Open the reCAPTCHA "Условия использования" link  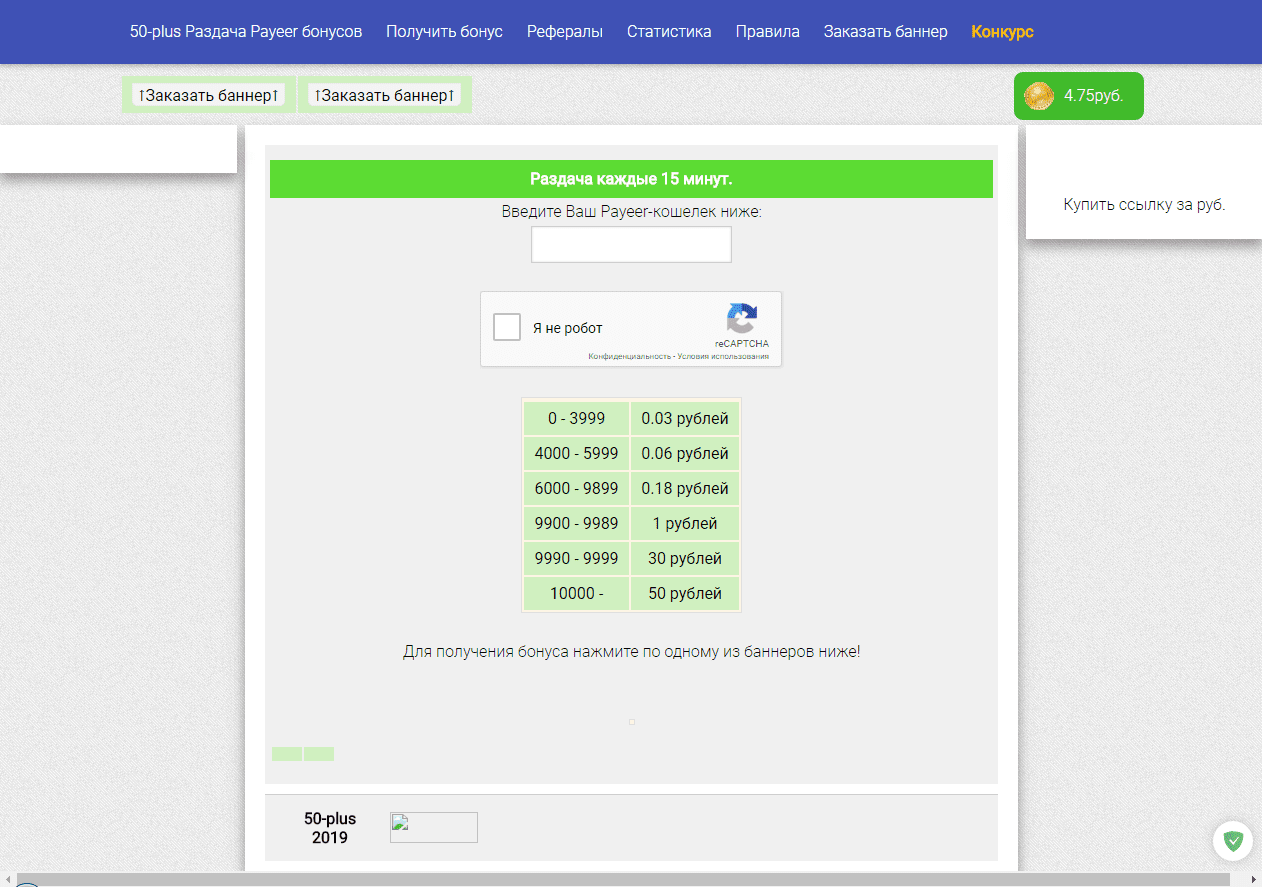tap(723, 357)
